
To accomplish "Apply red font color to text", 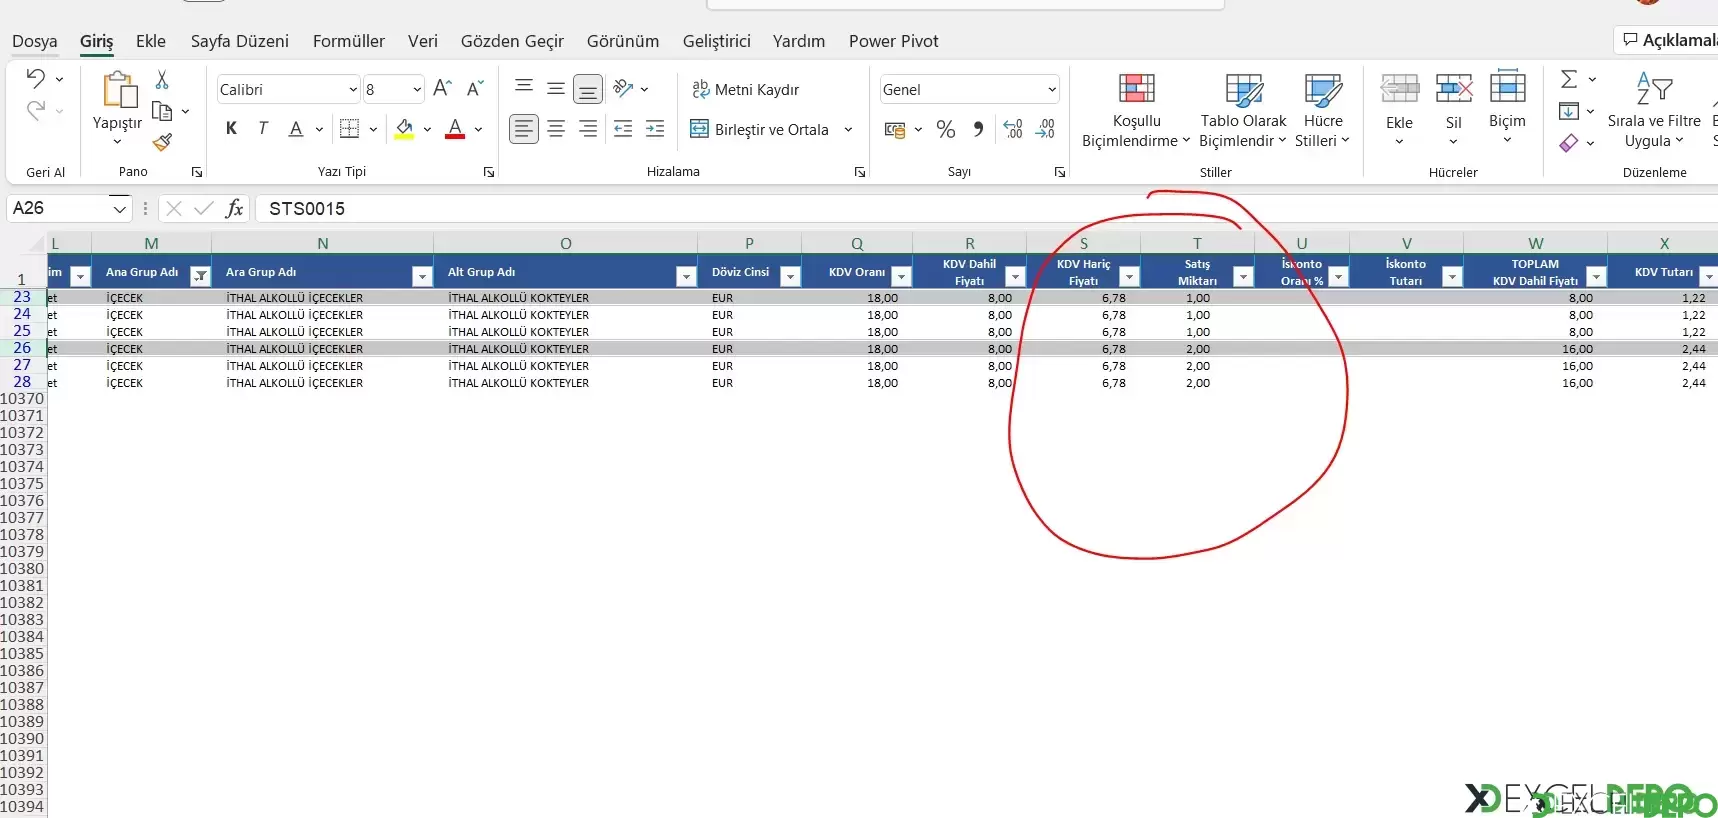I will (455, 129).
